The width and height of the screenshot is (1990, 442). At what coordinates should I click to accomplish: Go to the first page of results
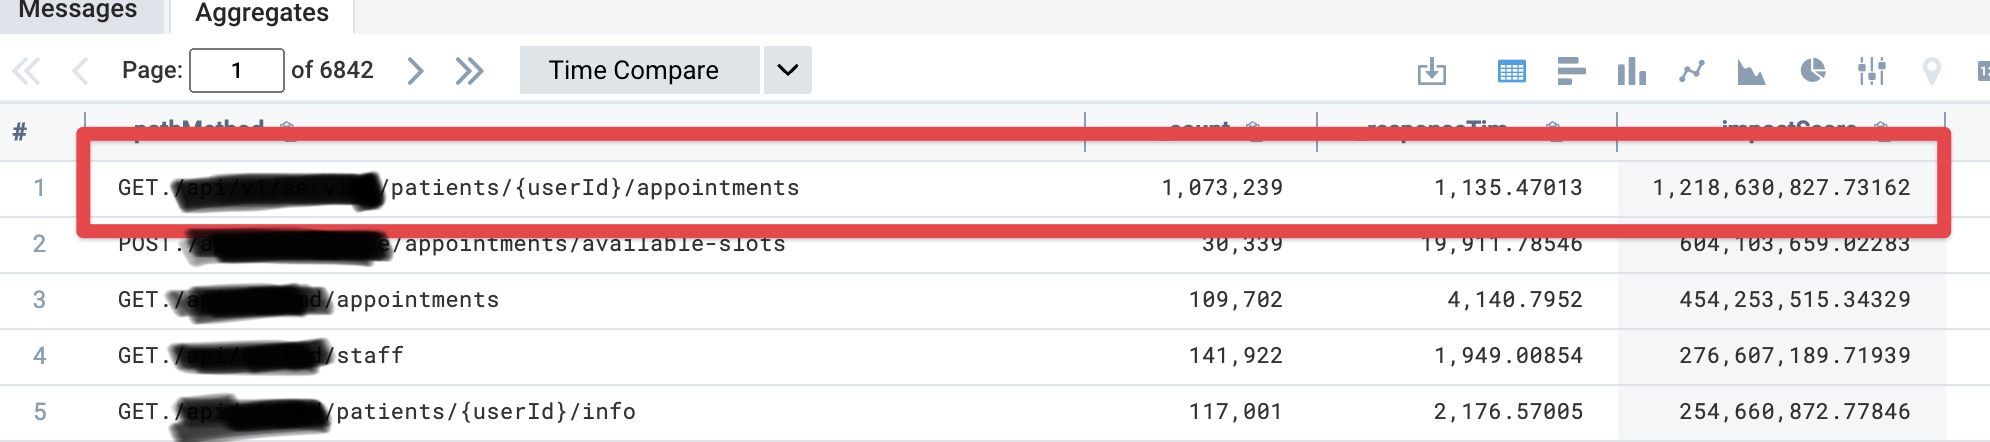pyautogui.click(x=27, y=71)
